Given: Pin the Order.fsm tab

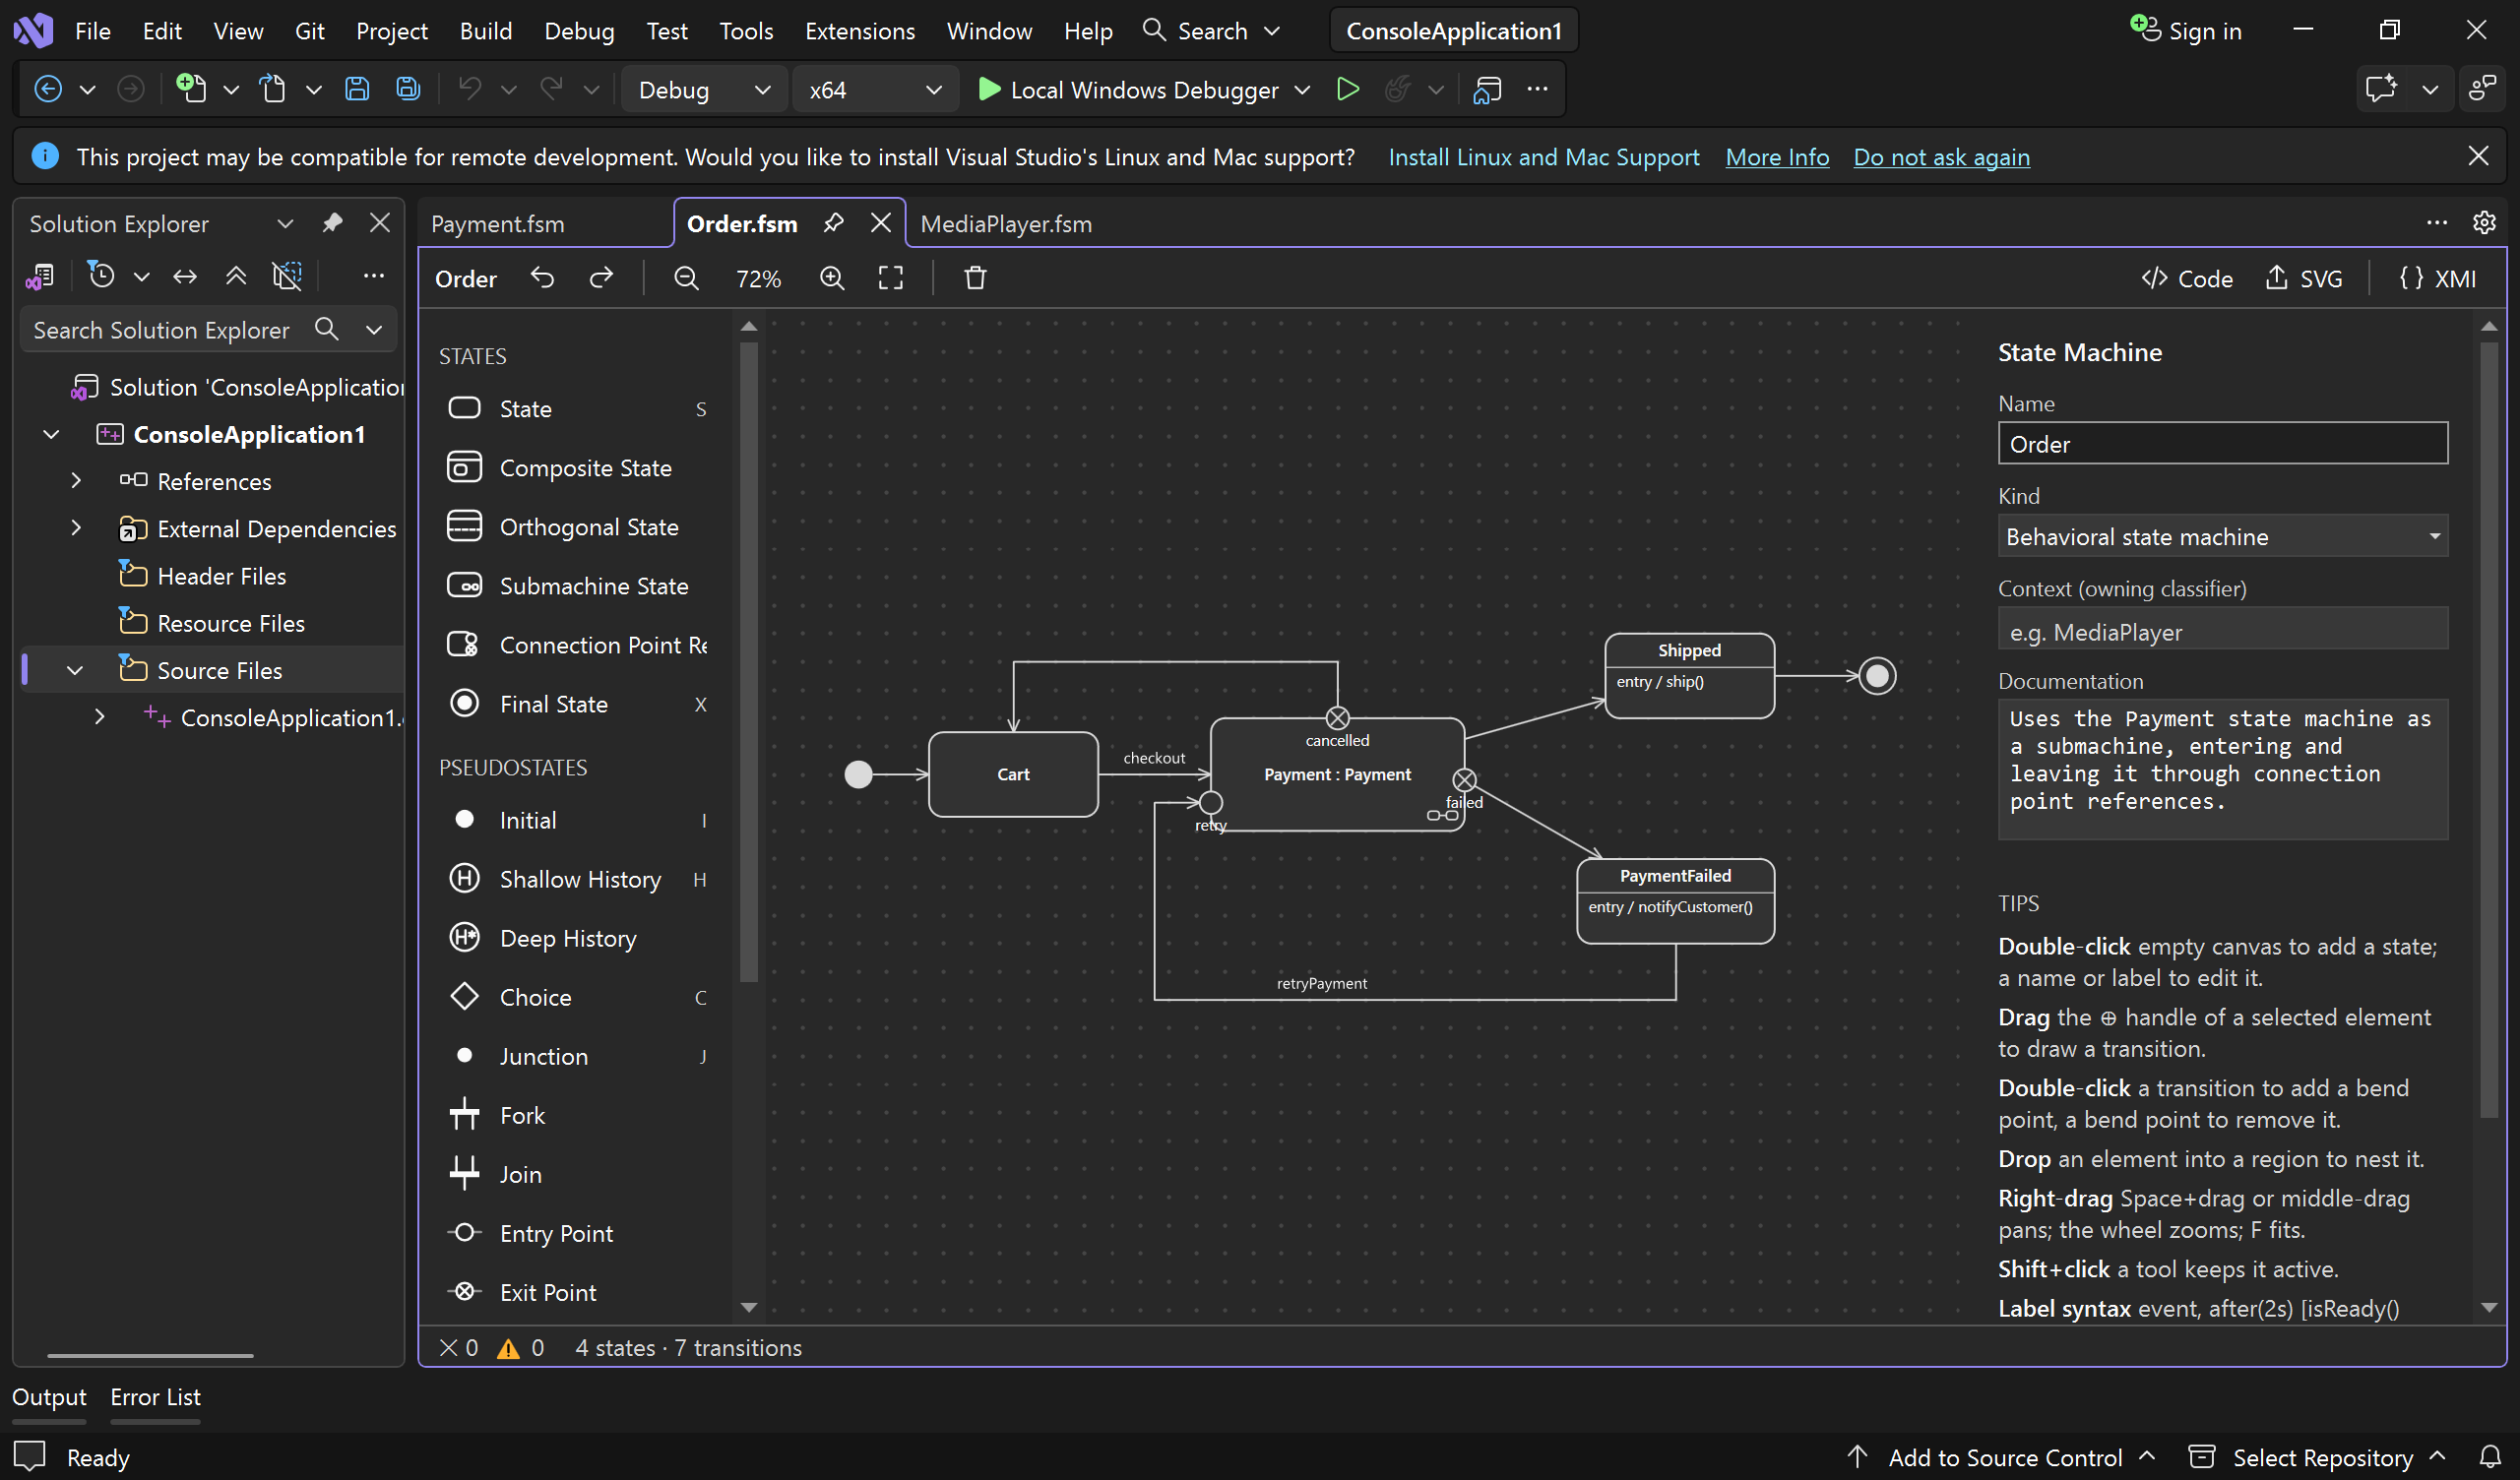Looking at the screenshot, I should pos(833,223).
